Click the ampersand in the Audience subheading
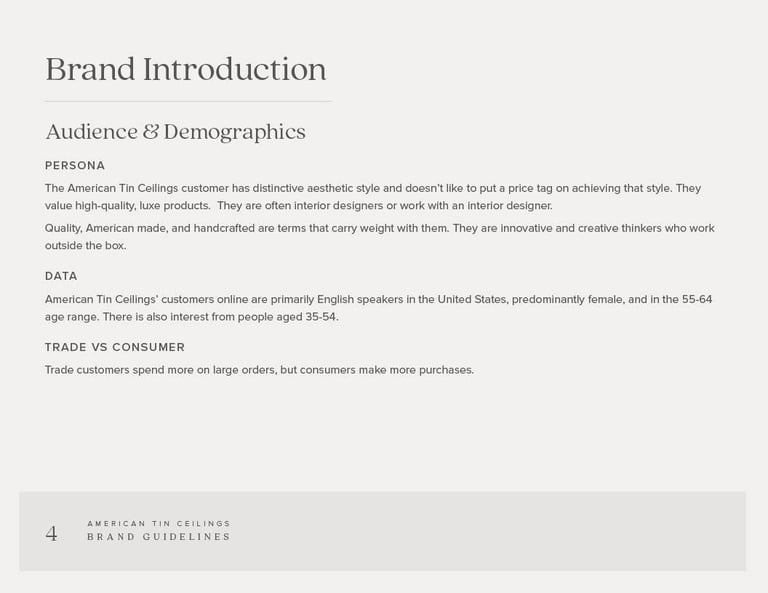 click(151, 132)
